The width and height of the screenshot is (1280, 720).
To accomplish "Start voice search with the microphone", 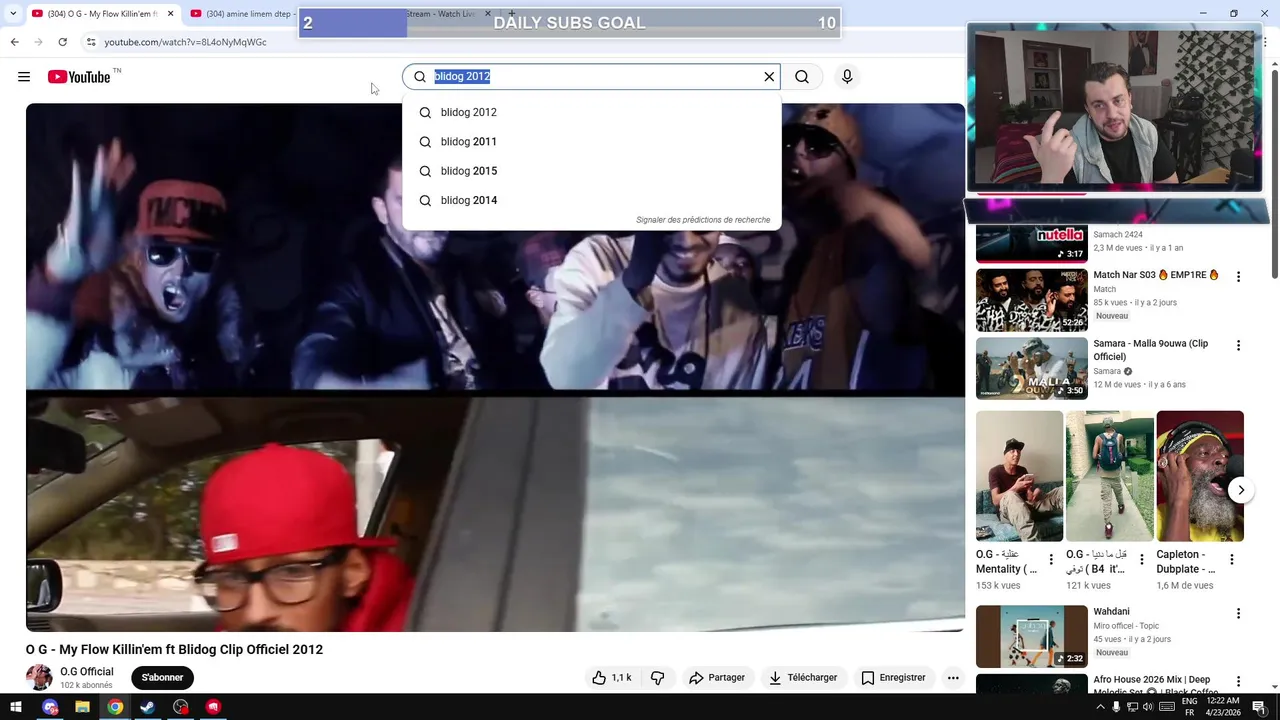I will tap(847, 77).
